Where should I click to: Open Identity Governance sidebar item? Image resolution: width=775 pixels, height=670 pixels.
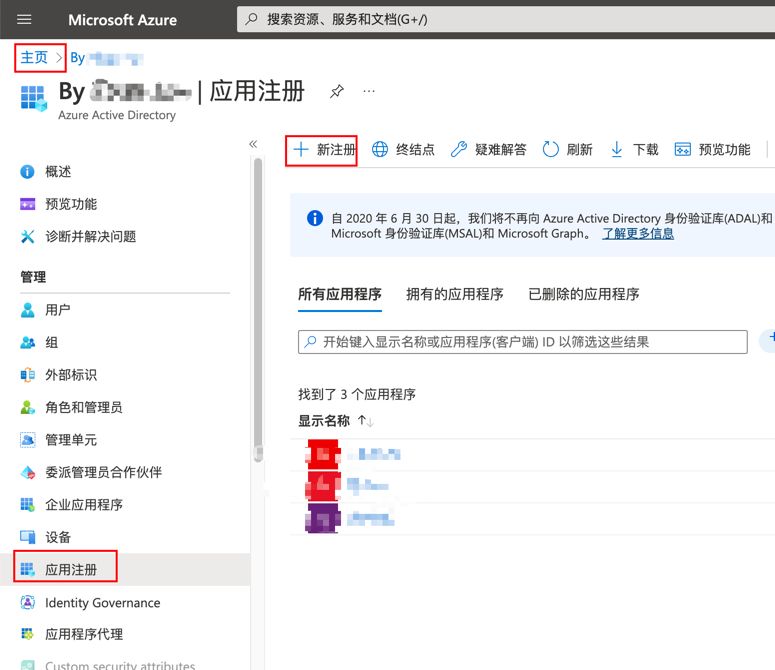click(102, 603)
